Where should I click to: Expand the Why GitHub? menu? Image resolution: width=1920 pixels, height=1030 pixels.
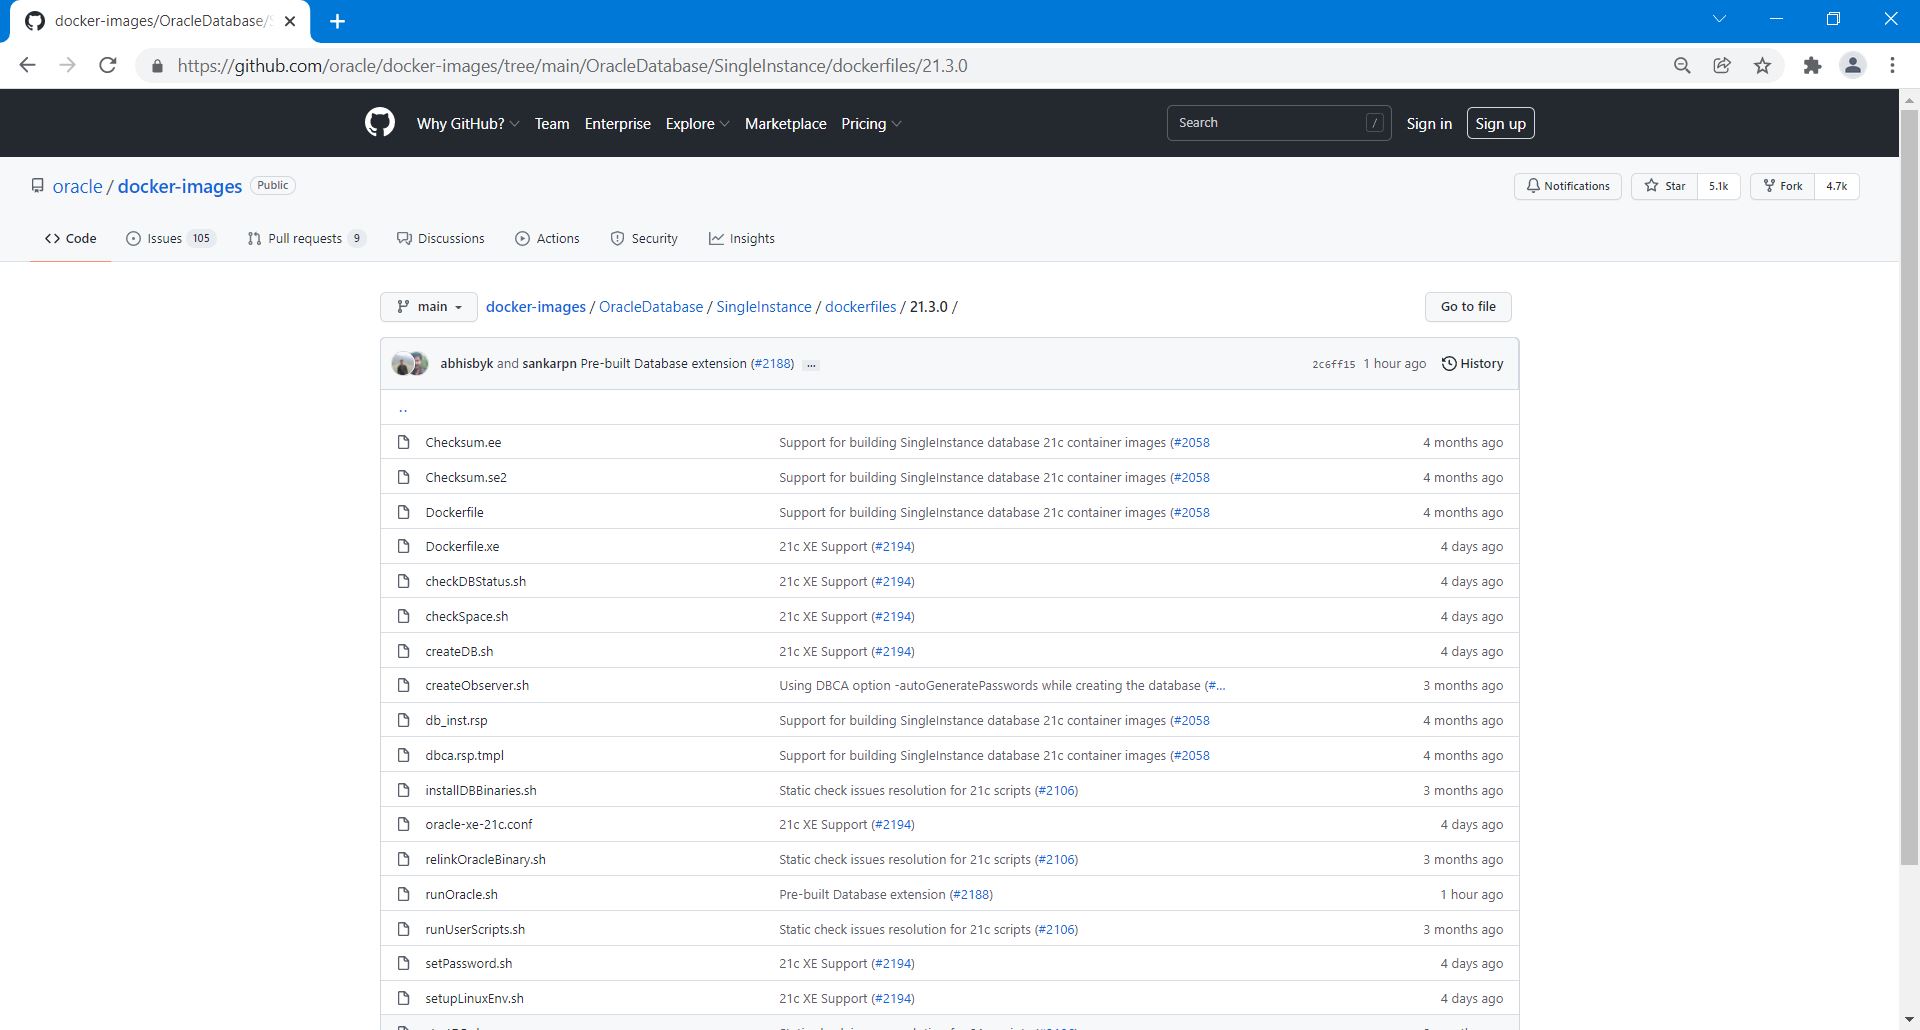[x=467, y=124]
